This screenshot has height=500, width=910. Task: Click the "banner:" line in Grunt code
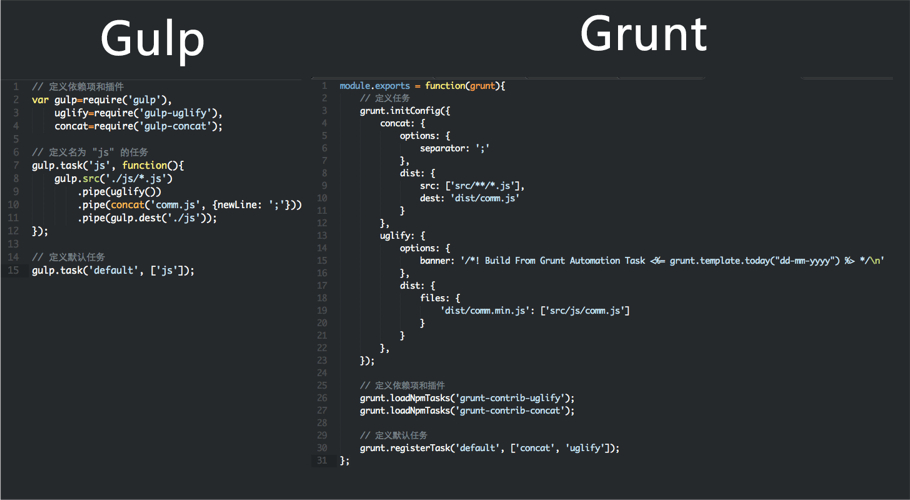coord(652,260)
